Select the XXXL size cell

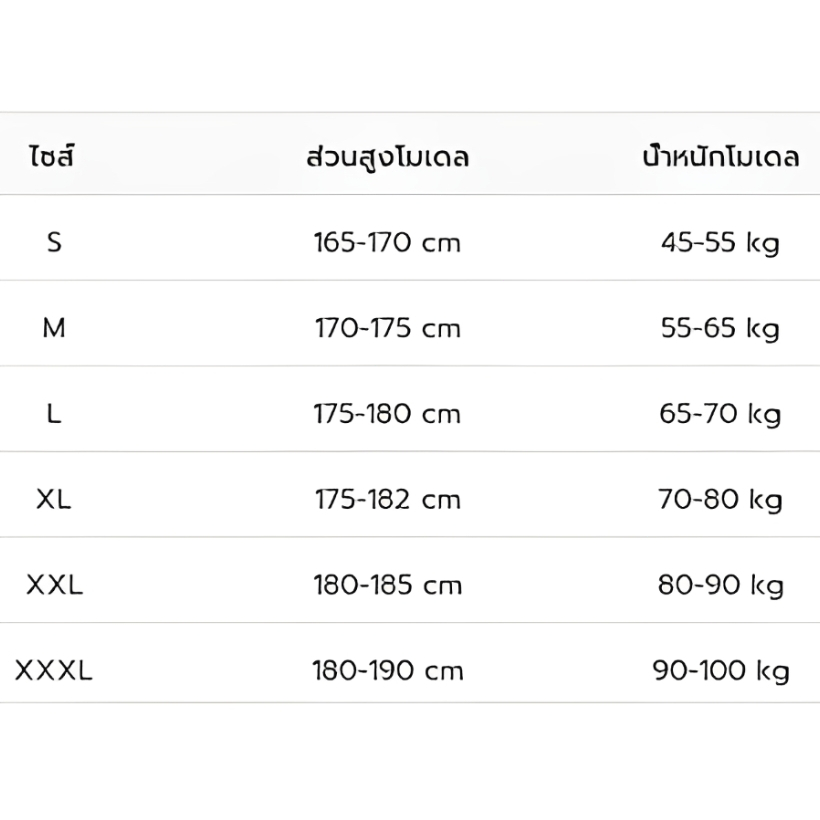coord(54,670)
